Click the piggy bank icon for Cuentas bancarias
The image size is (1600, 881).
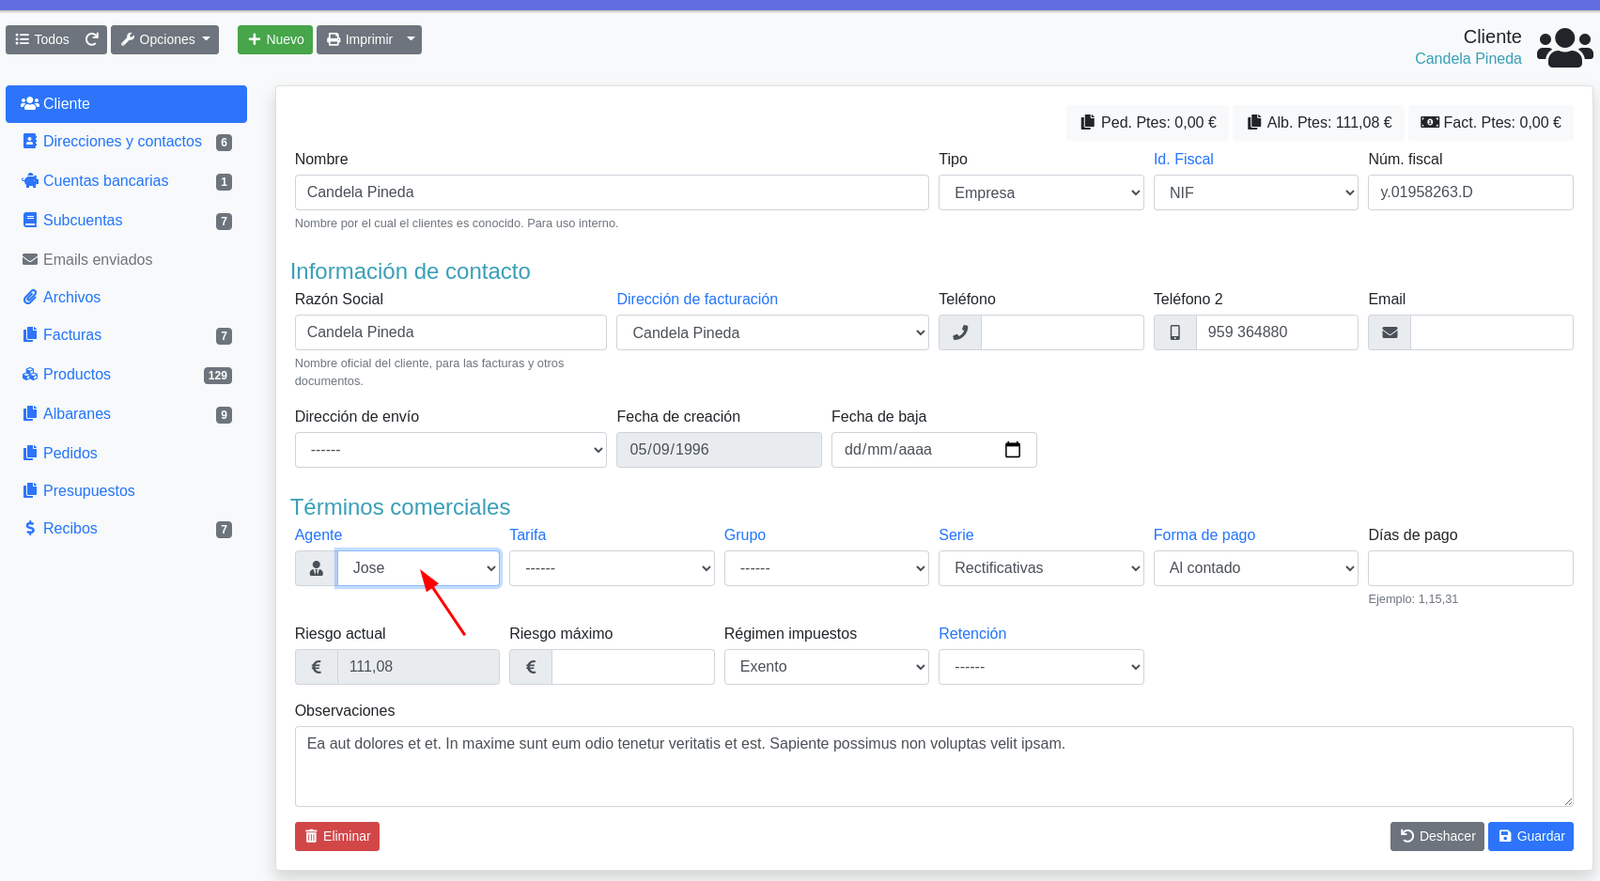pos(30,181)
